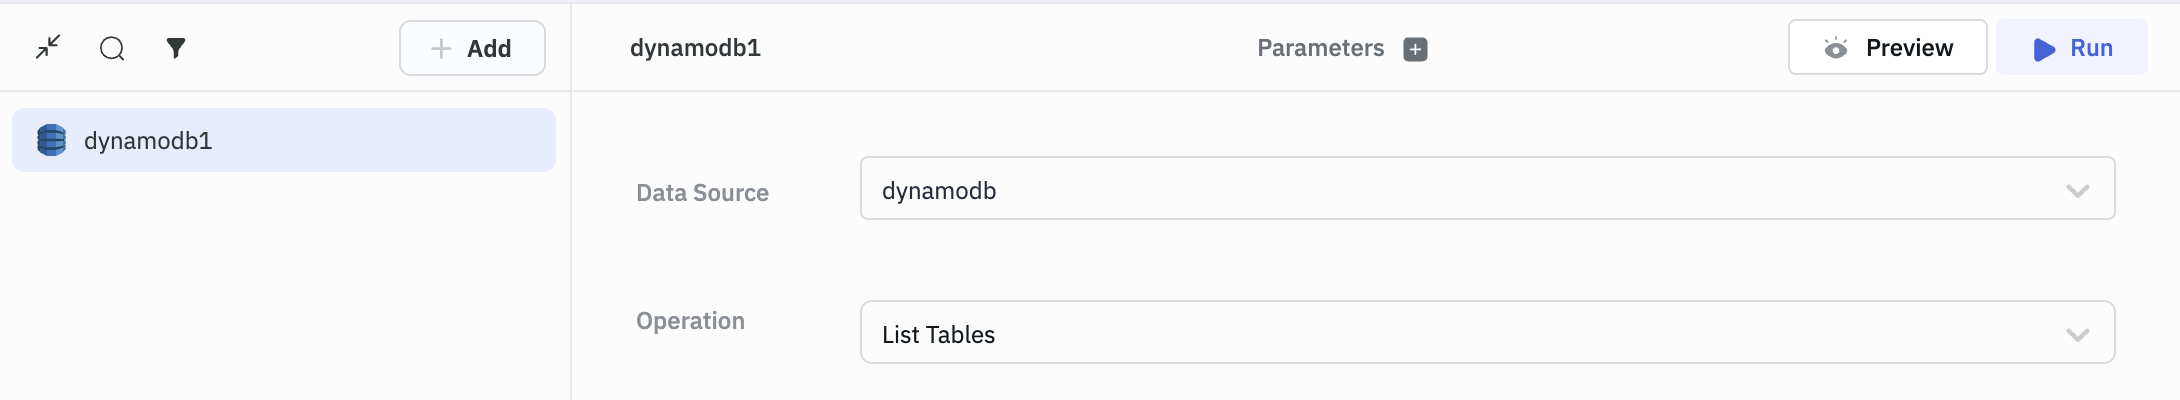Click the Parameters label
This screenshot has height=400, width=2180.
1320,48
